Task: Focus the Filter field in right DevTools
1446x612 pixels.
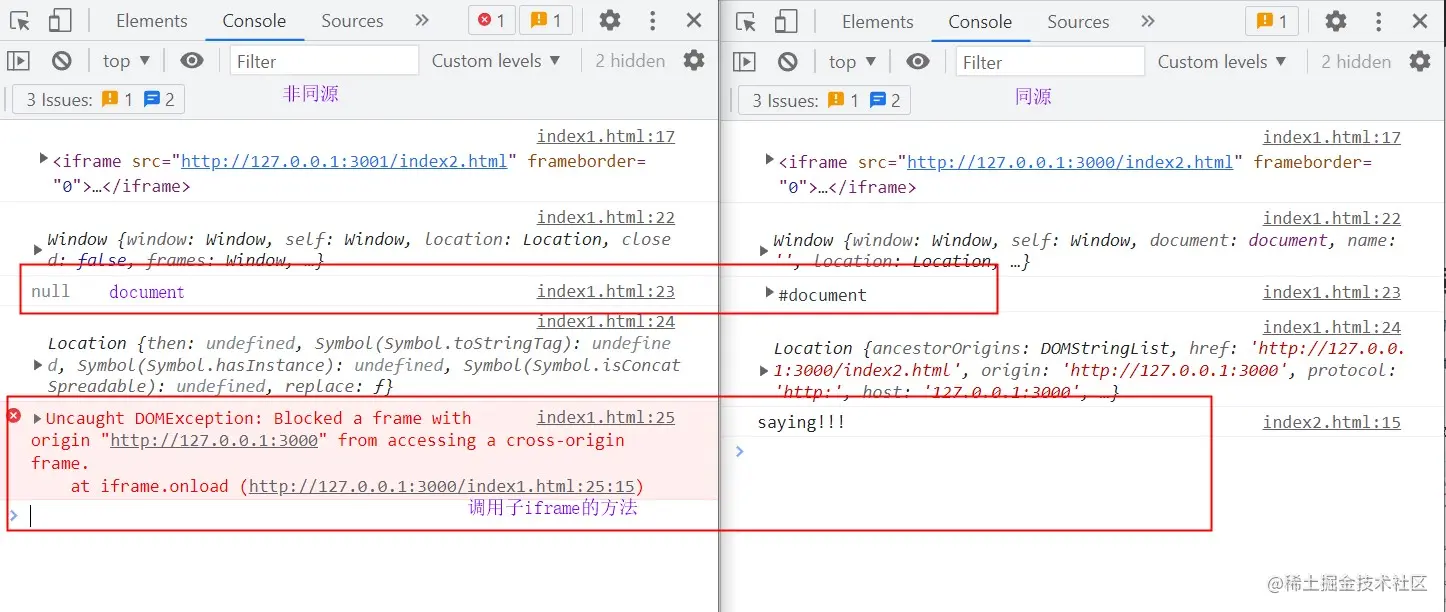Action: 1050,62
